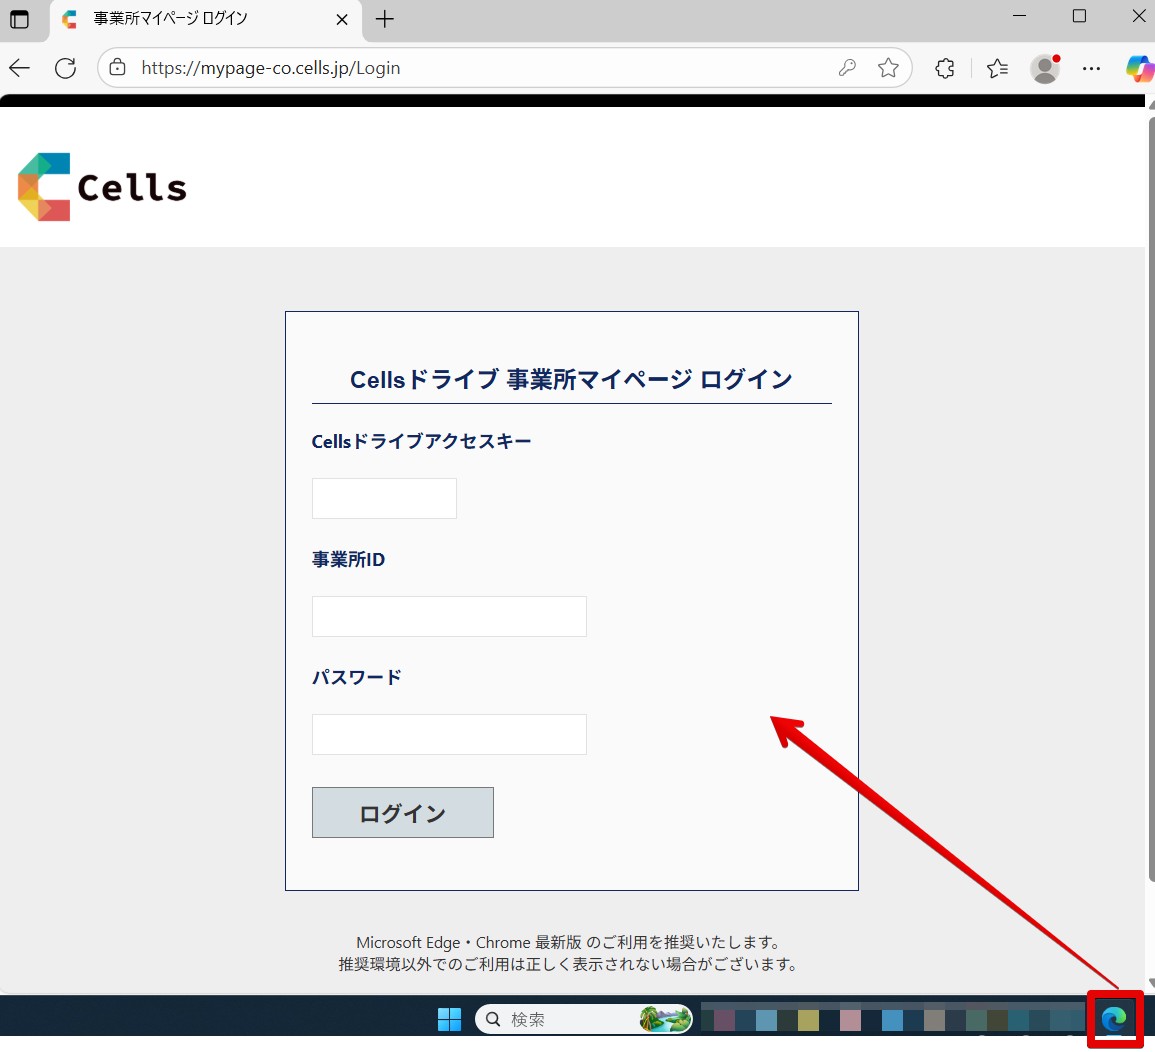Open saved passwords key icon

[x=847, y=68]
